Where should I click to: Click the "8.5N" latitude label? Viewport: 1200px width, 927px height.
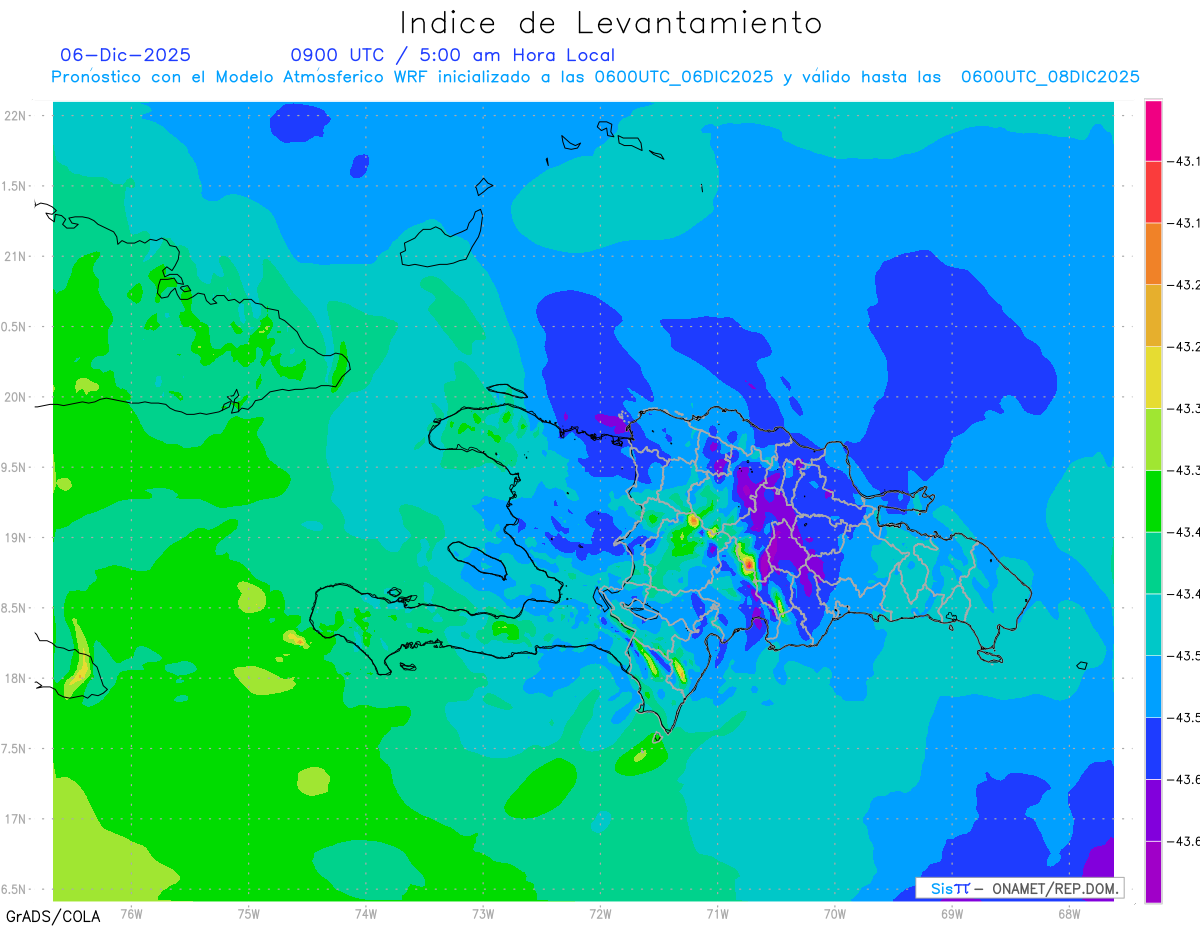tap(15, 608)
